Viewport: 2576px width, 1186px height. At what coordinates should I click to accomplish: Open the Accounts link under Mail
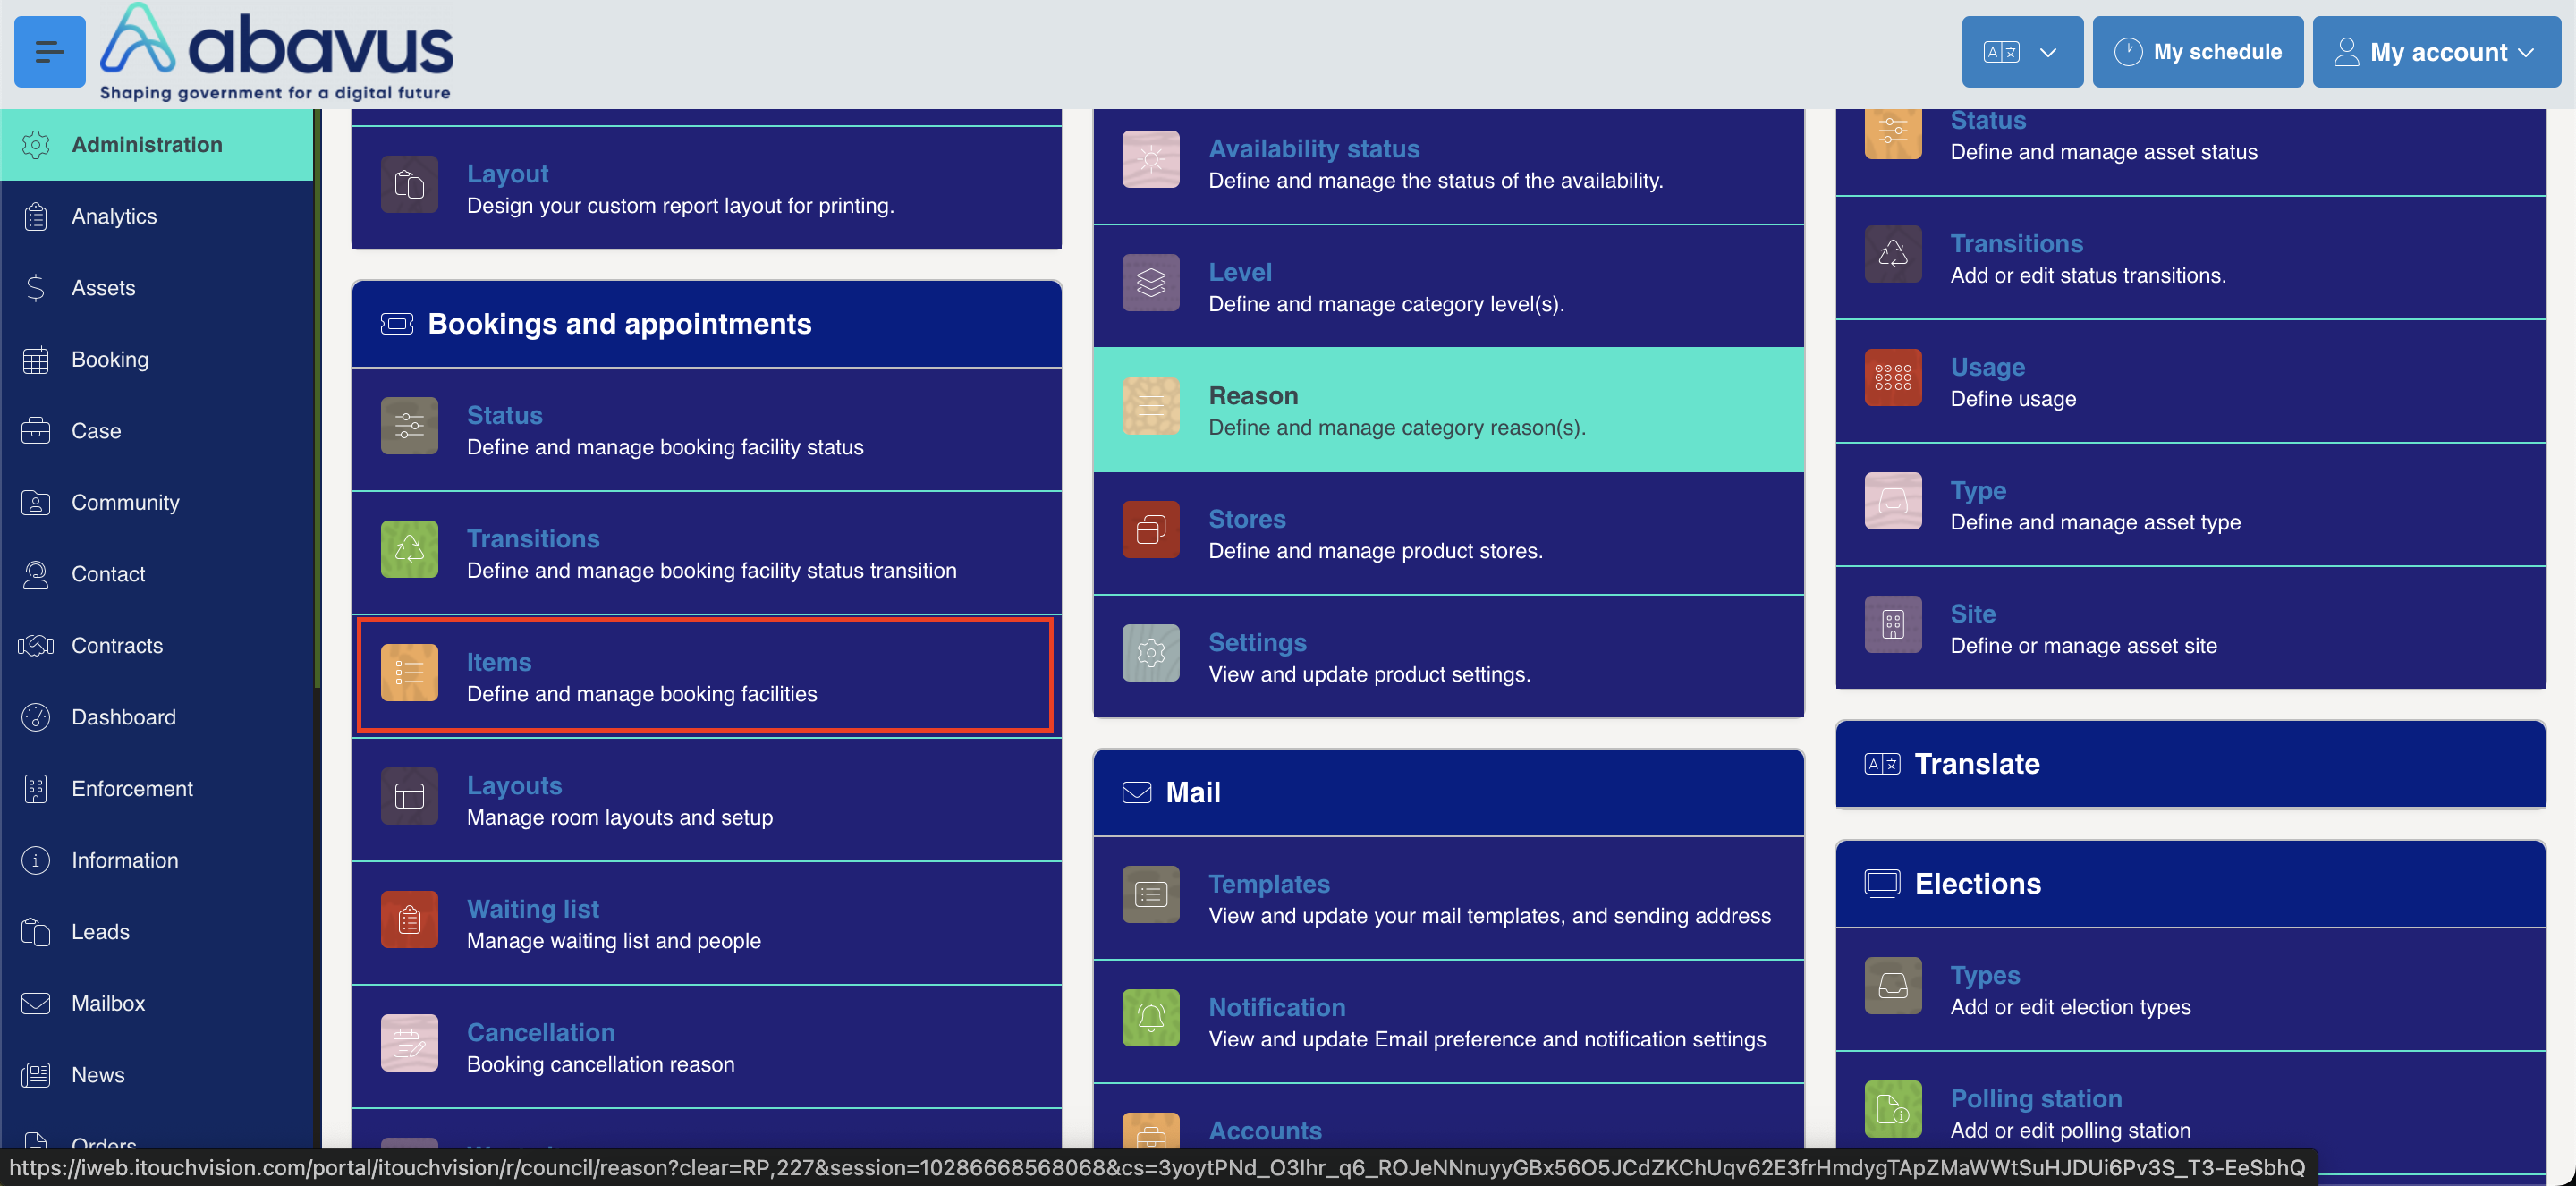tap(1265, 1130)
